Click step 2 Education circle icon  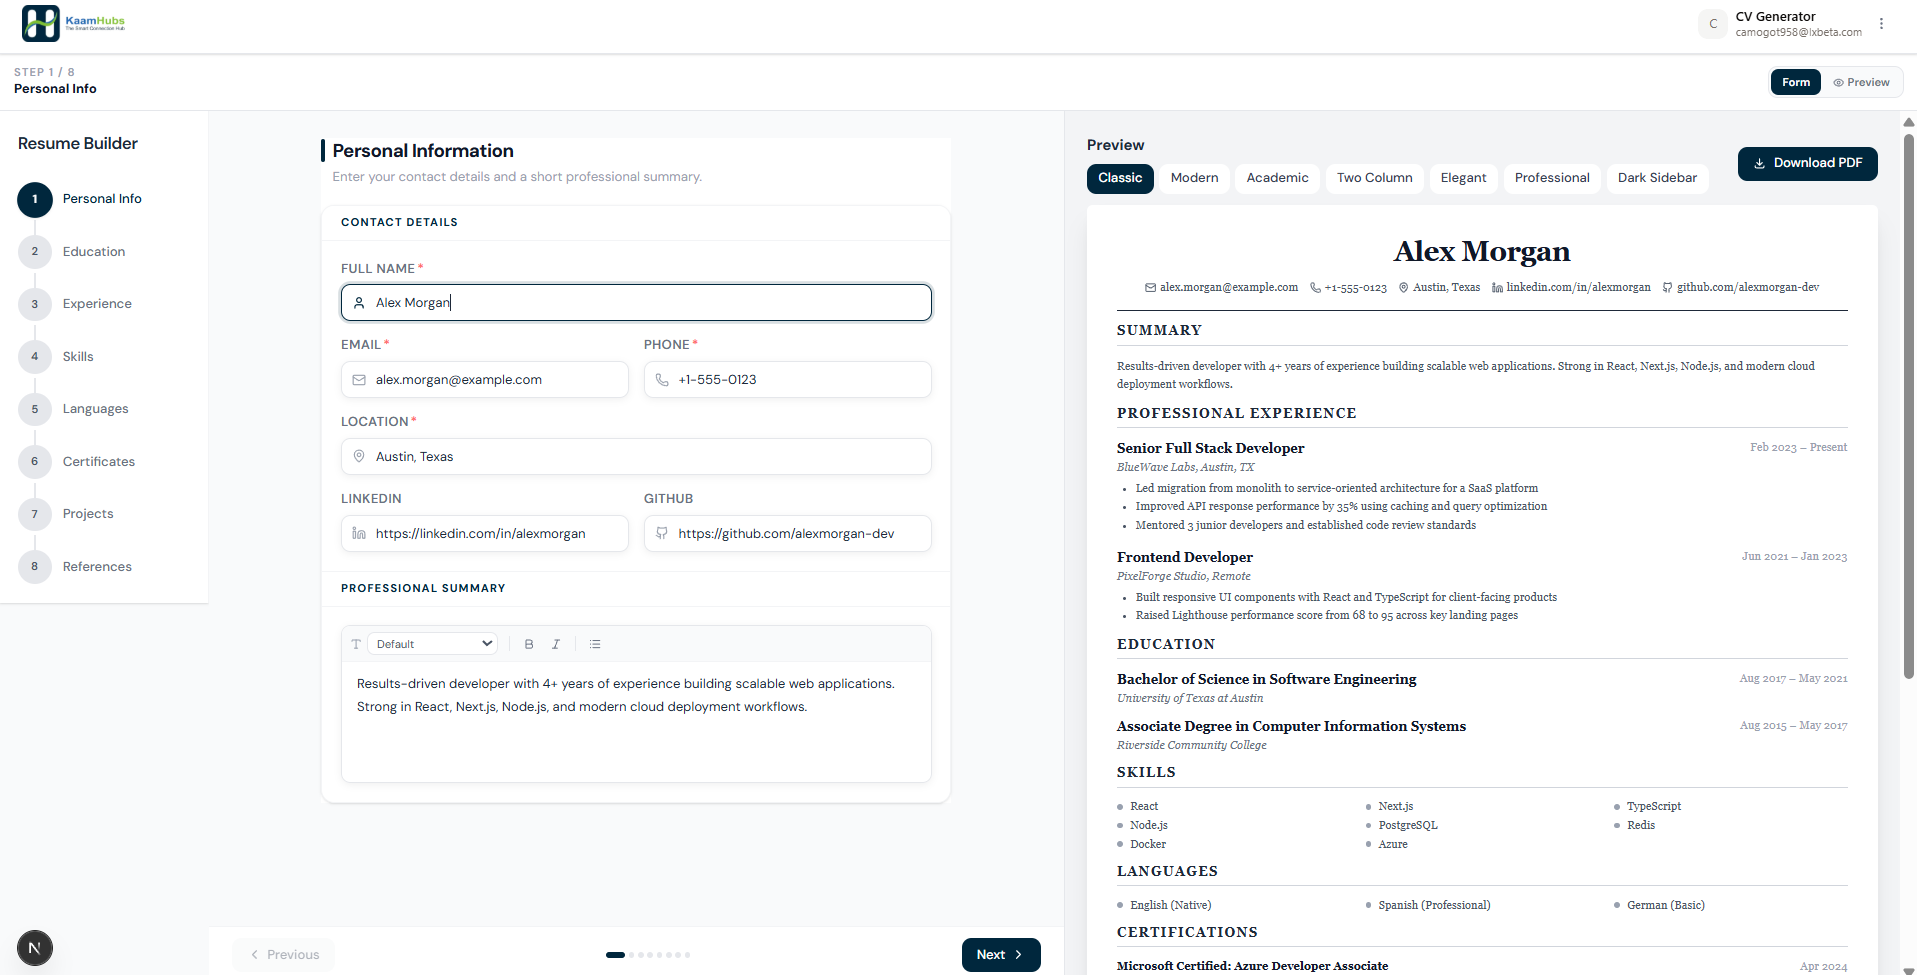[35, 252]
